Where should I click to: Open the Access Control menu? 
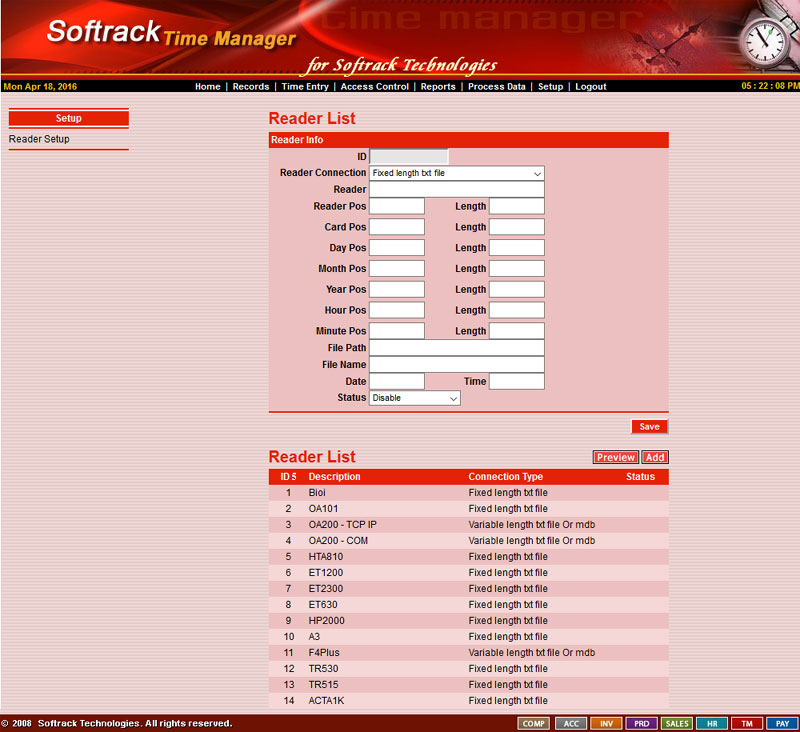point(374,87)
